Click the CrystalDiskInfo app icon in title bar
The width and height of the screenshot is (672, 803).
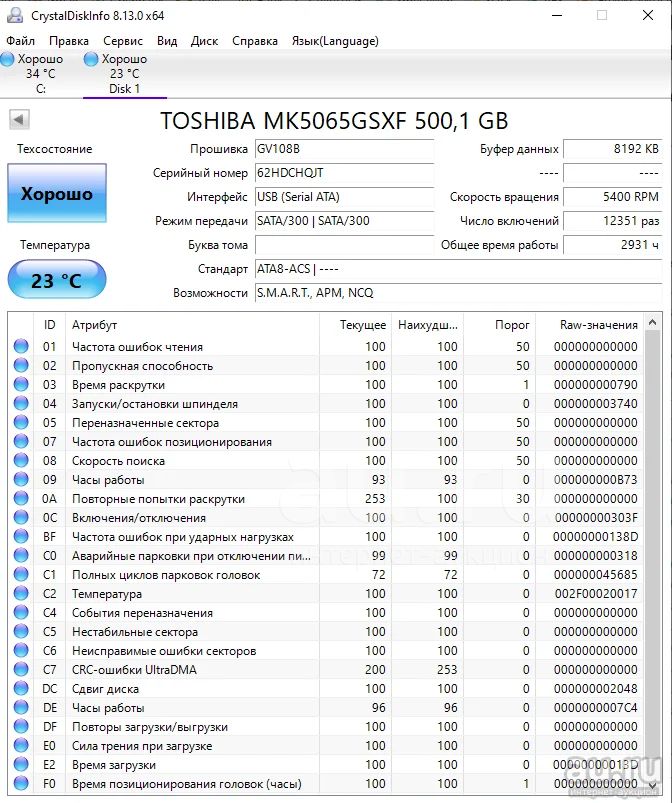(15, 15)
